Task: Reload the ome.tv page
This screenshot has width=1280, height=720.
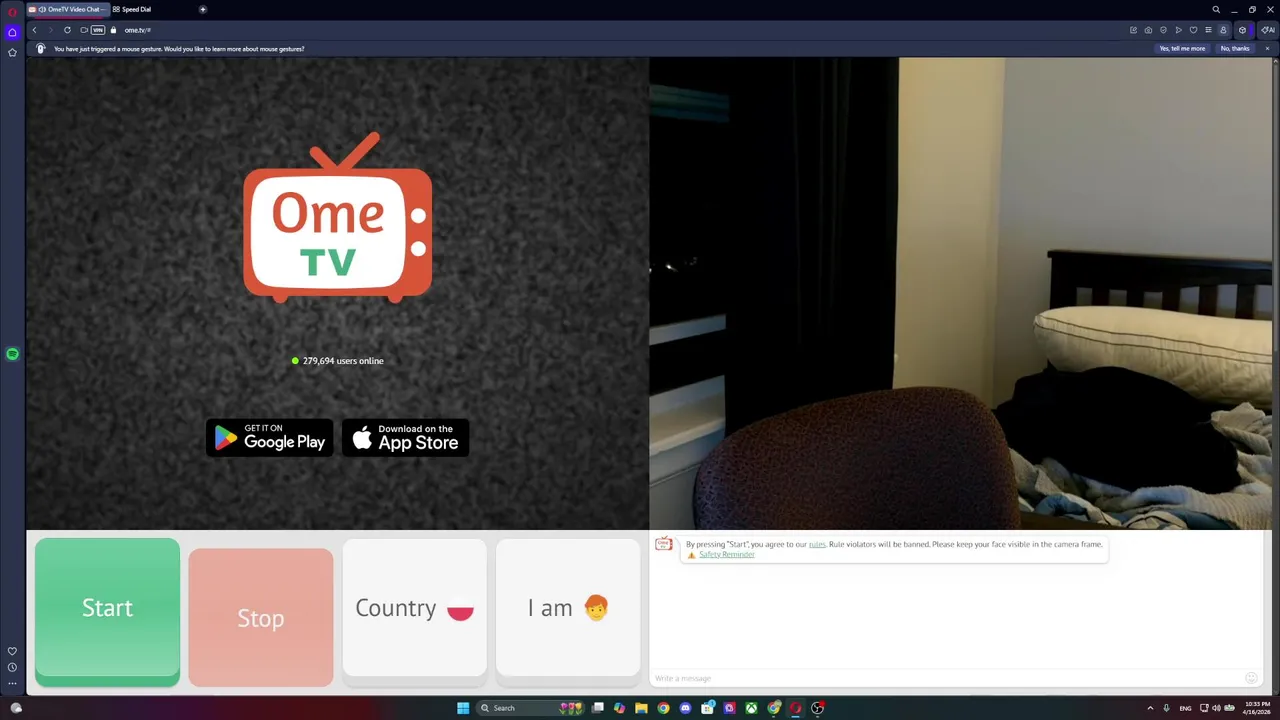Action: click(x=67, y=30)
